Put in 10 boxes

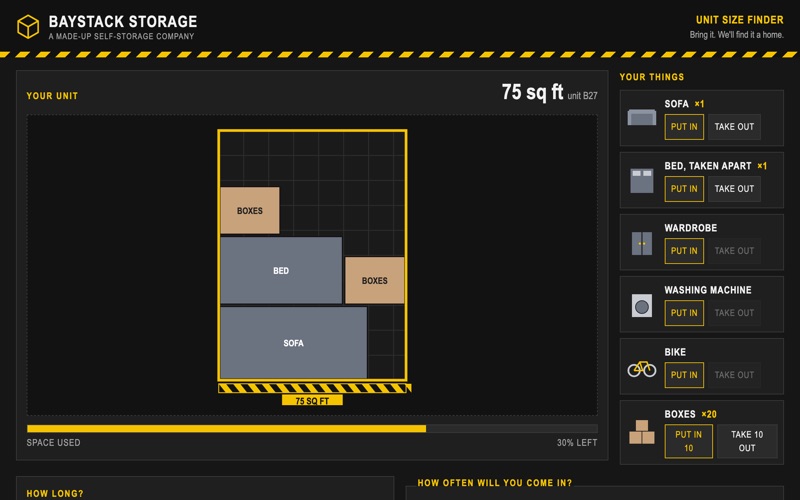[x=688, y=441]
